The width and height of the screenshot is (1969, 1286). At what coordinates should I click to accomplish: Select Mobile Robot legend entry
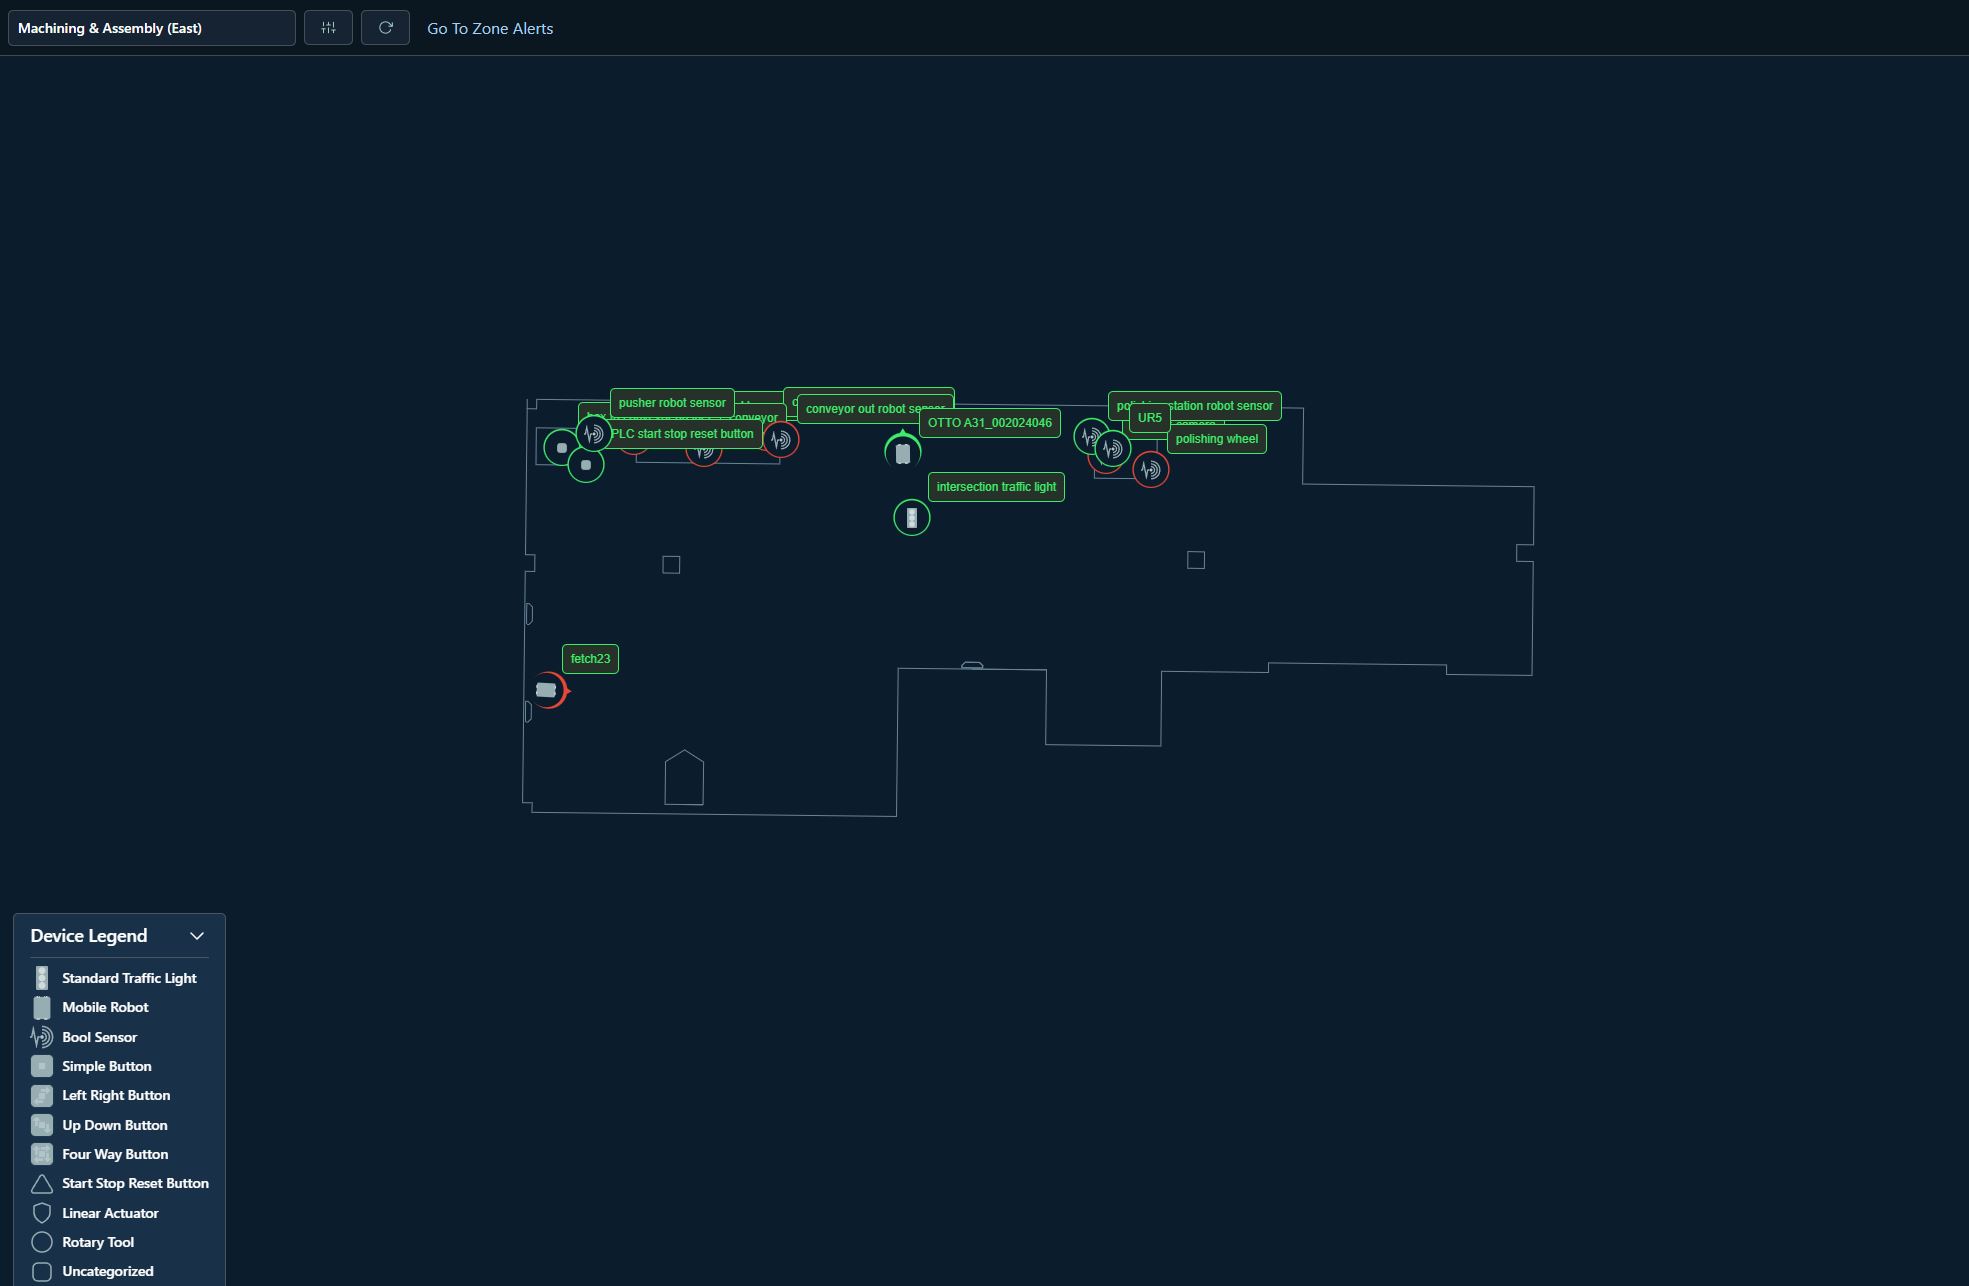coord(105,1007)
